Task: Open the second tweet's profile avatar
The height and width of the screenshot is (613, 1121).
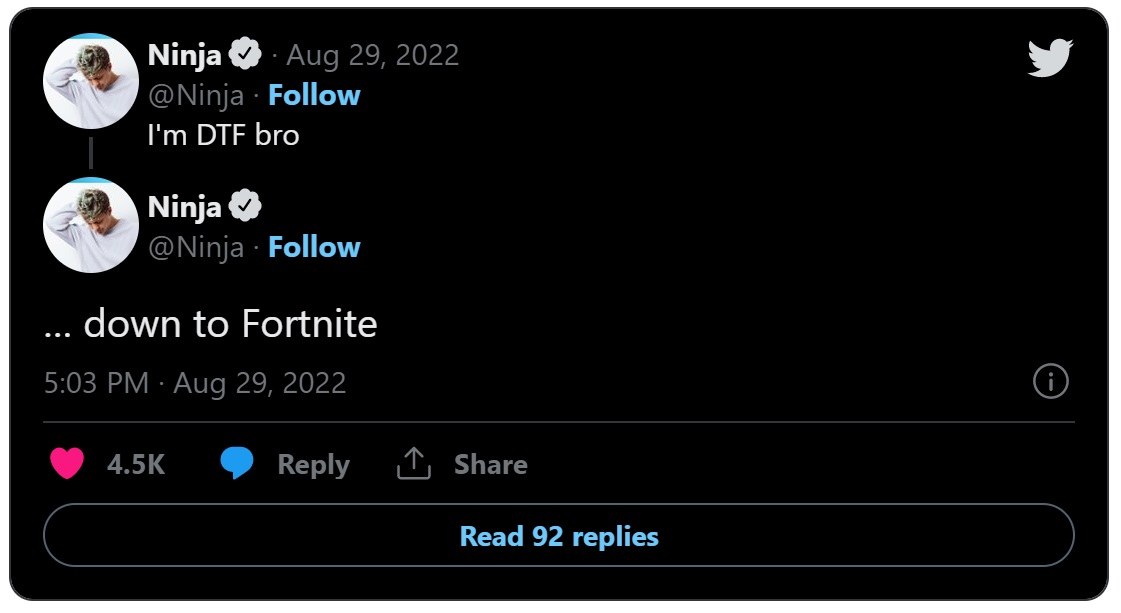Action: click(90, 226)
